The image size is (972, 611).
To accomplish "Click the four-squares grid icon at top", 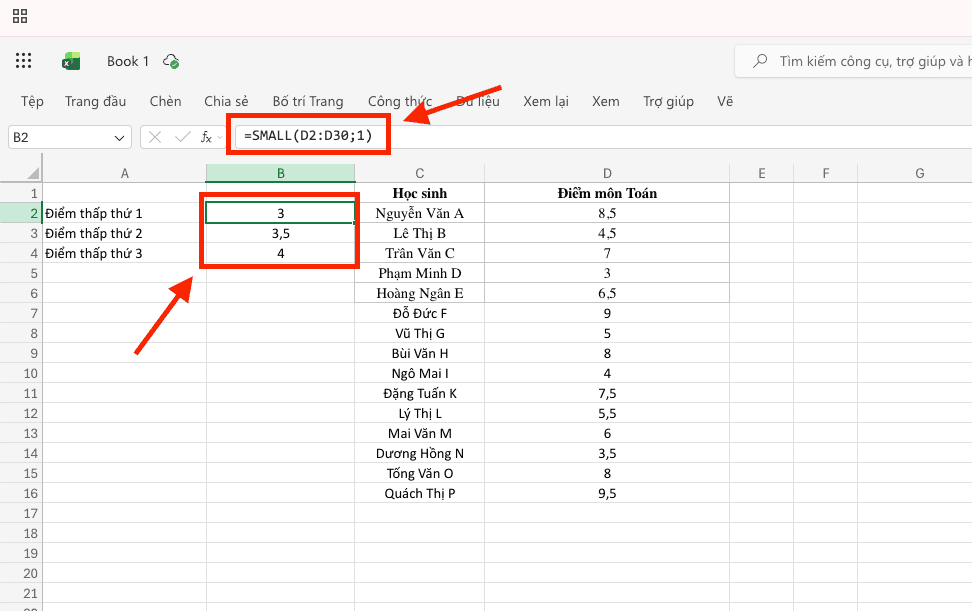I will pos(20,16).
